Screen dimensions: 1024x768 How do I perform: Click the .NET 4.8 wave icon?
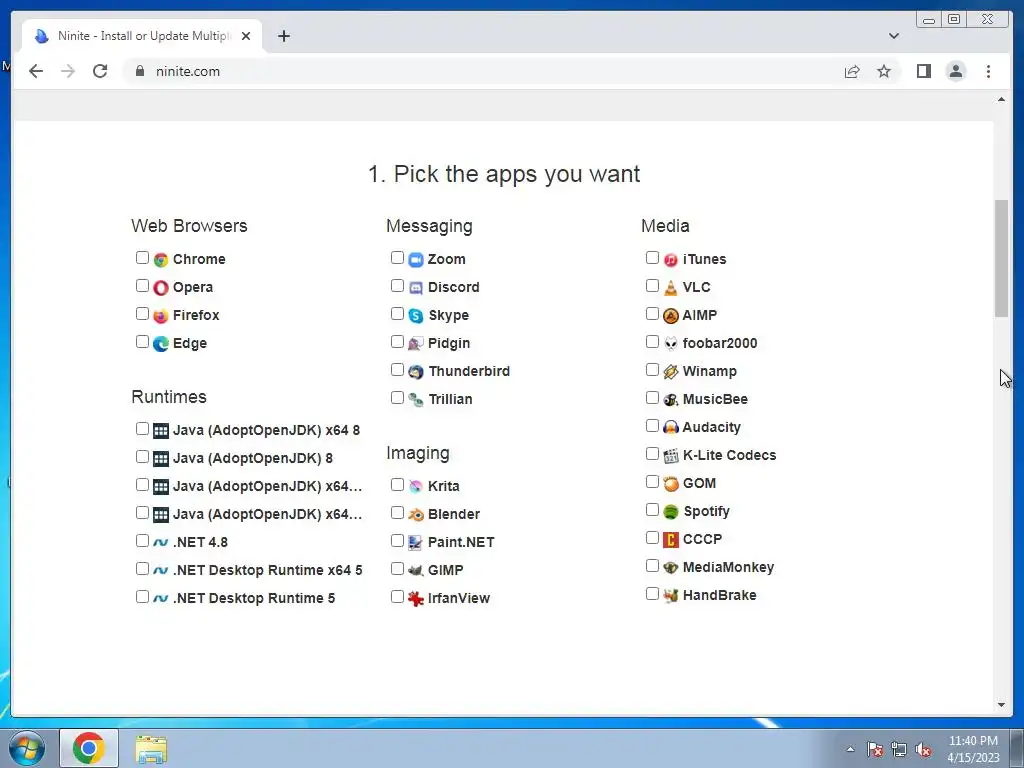click(161, 543)
